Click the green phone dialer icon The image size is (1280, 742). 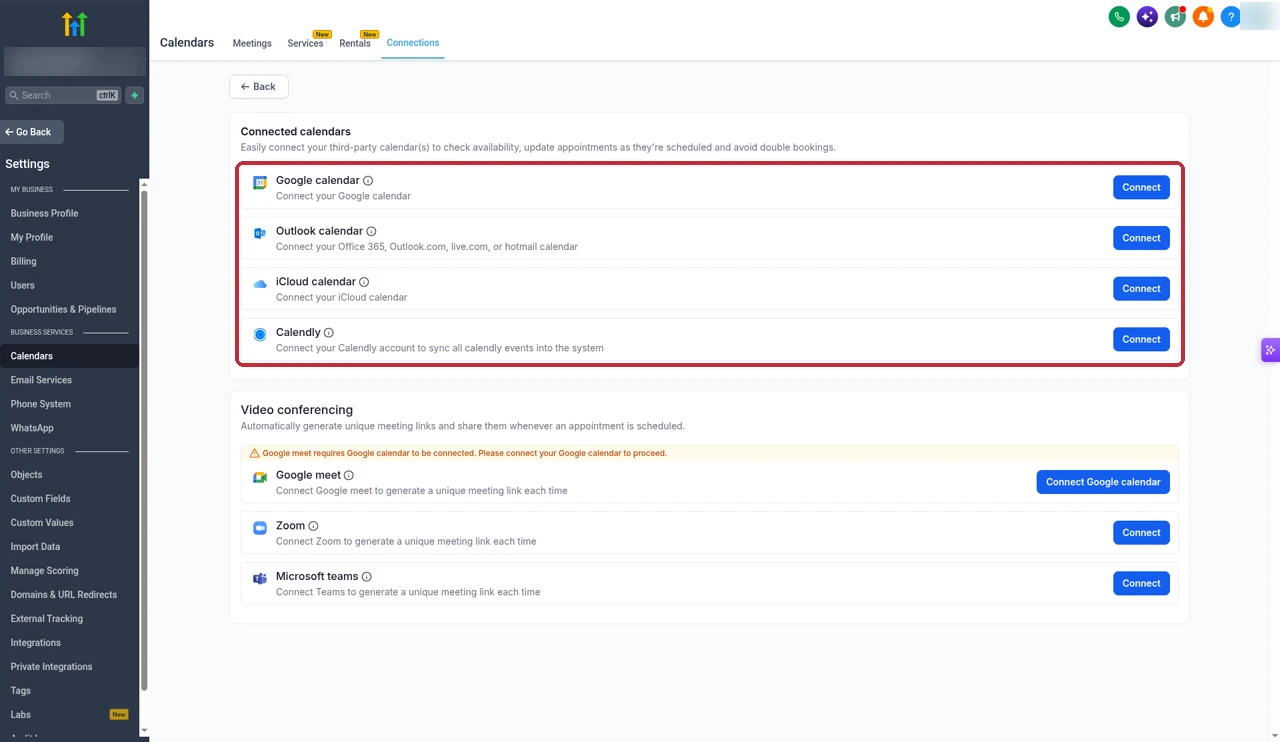pos(1119,17)
